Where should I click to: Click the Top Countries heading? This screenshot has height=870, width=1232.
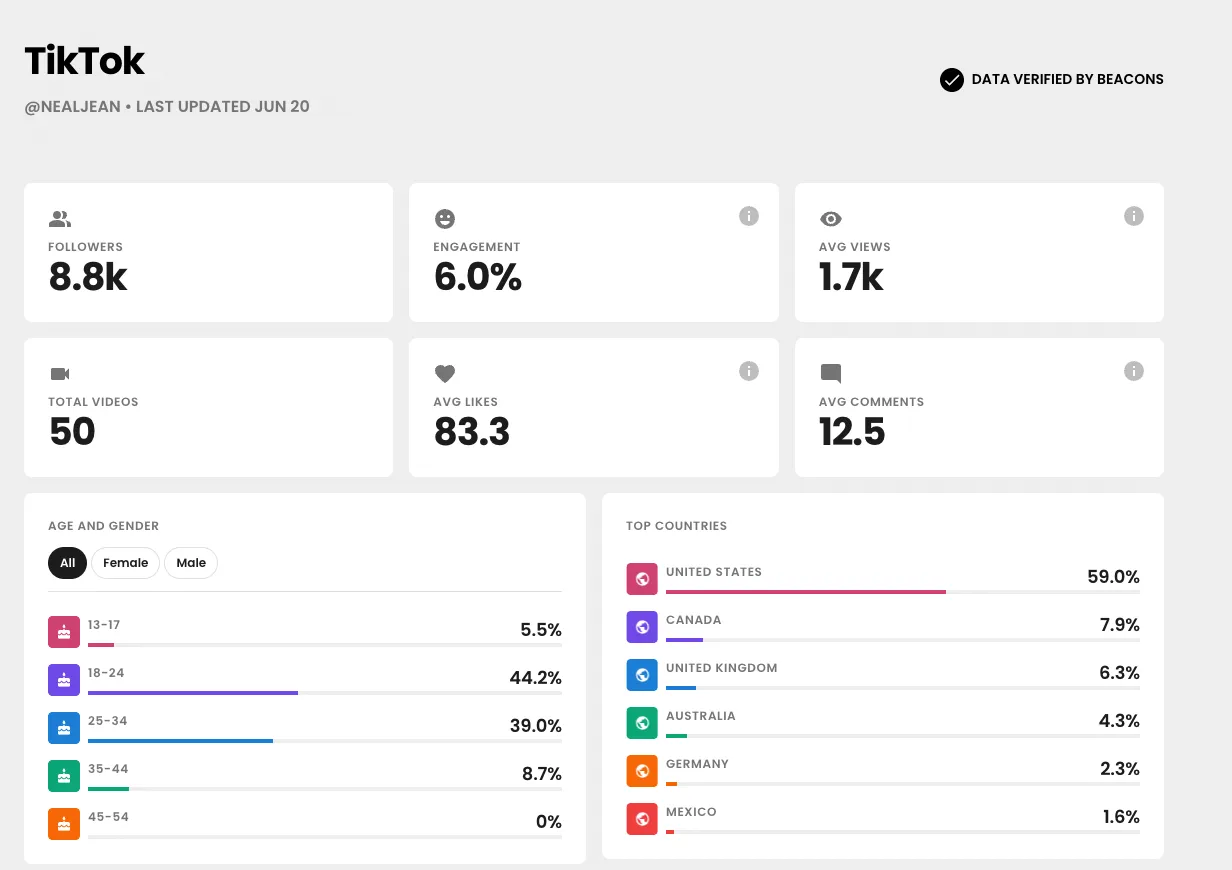click(x=677, y=526)
